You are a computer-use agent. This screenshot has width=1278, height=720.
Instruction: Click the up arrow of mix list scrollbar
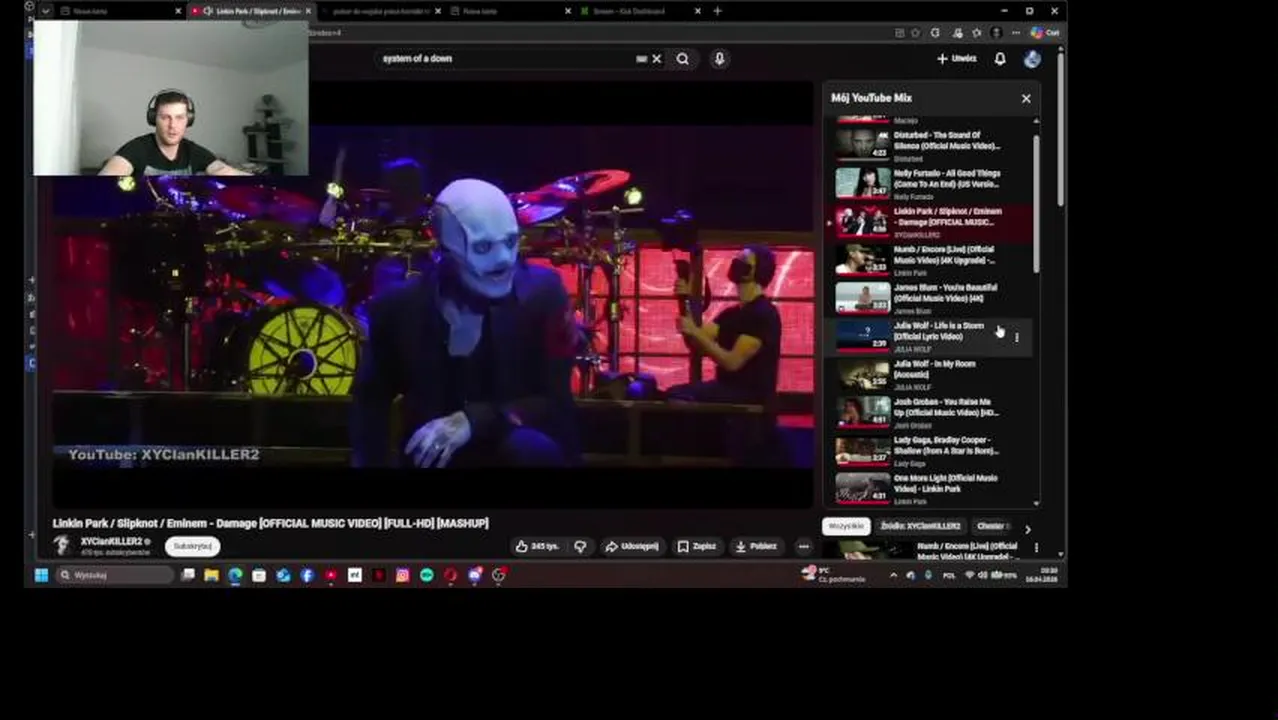(x=1036, y=121)
